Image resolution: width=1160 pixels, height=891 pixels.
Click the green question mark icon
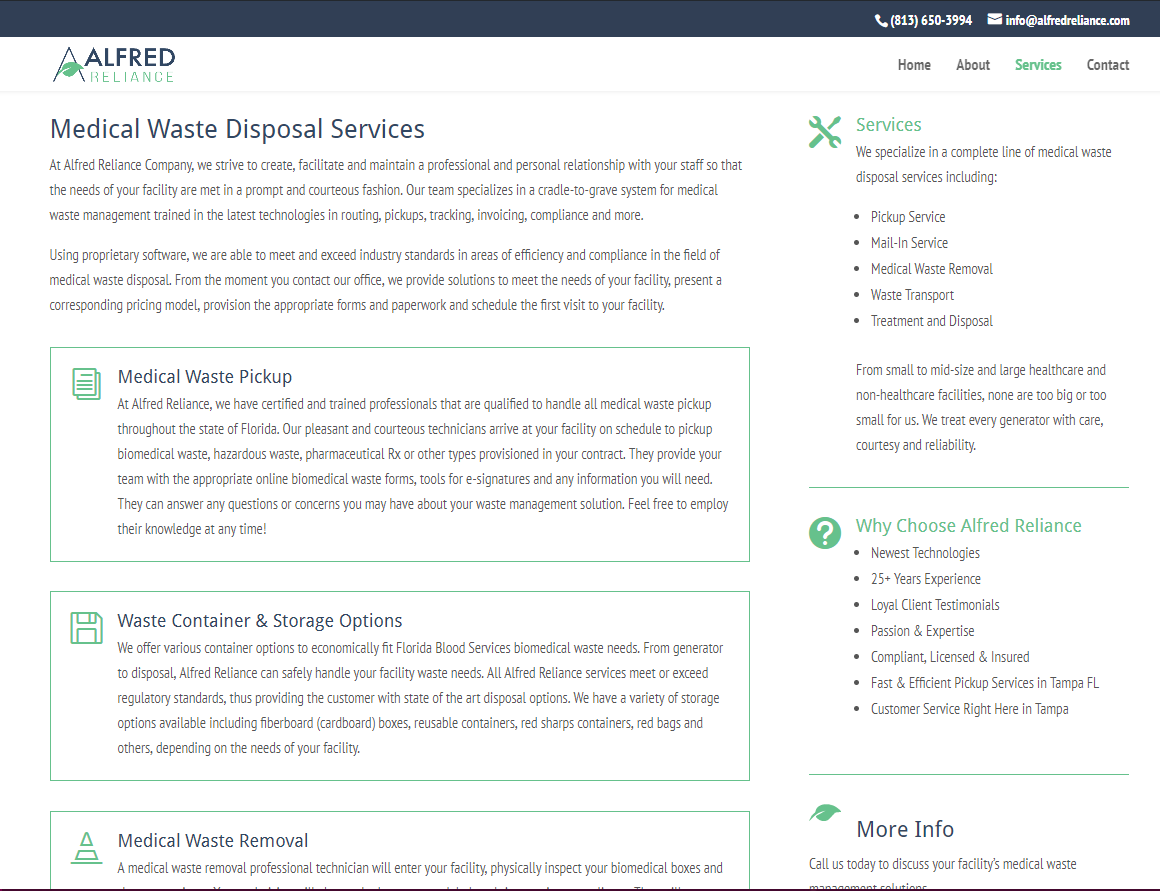point(825,533)
